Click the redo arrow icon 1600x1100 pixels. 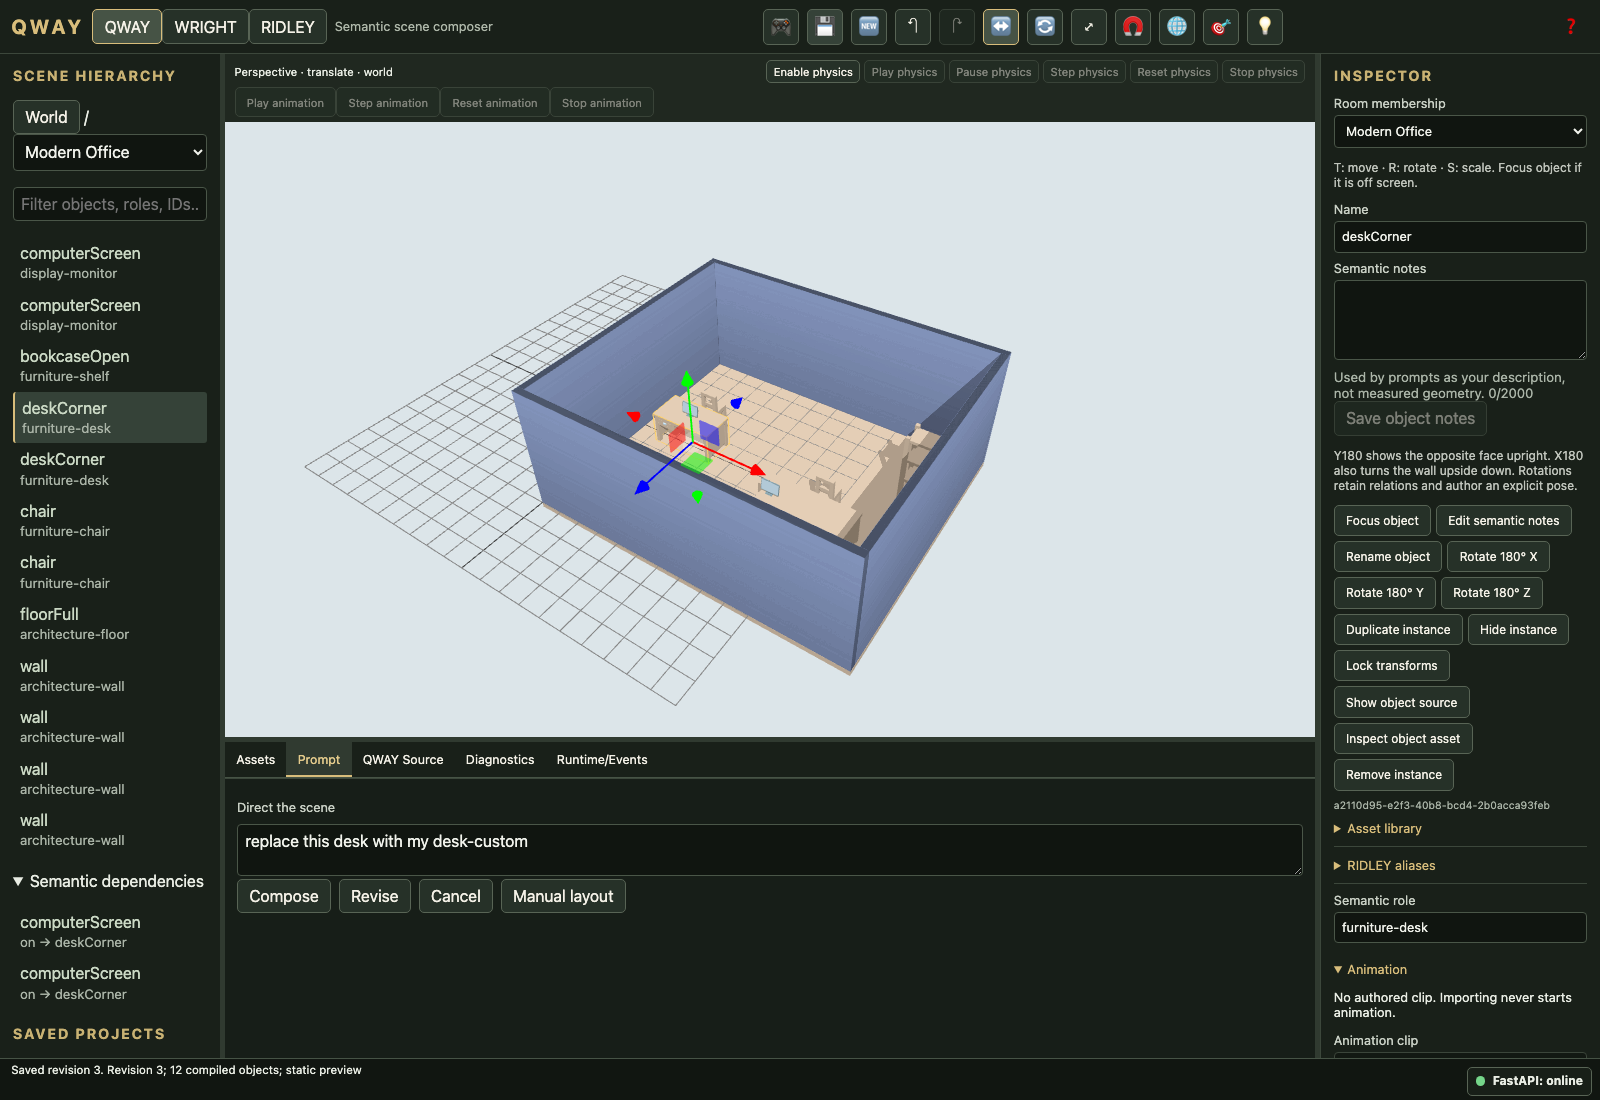[957, 27]
